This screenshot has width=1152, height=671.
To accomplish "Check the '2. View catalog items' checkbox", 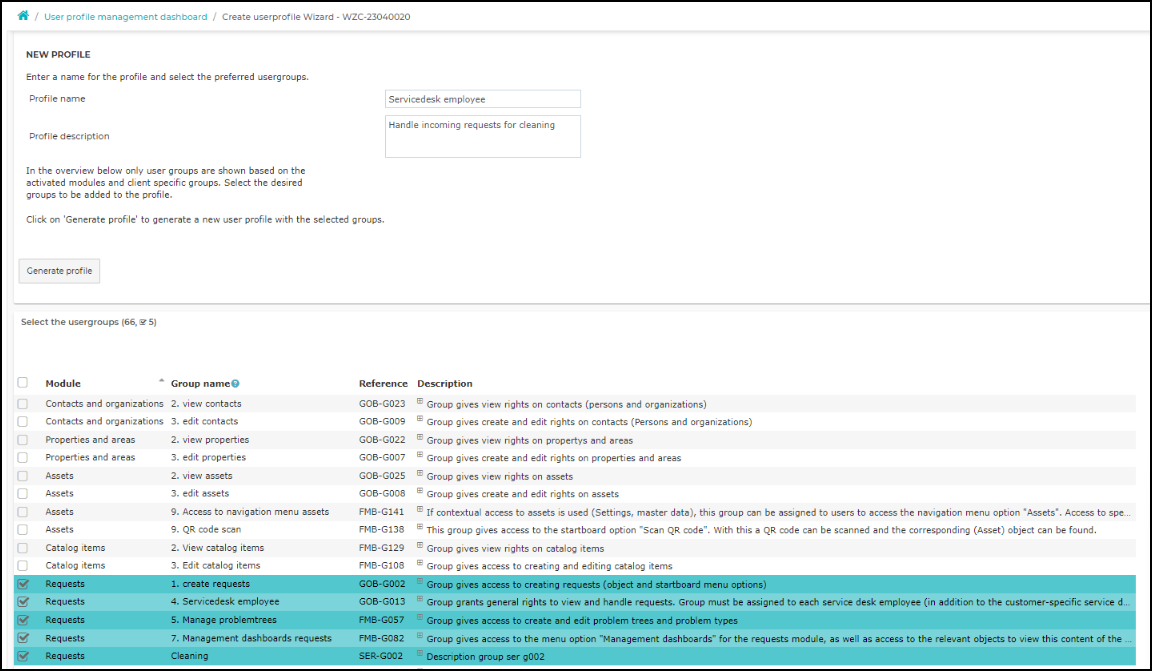I will pos(23,548).
